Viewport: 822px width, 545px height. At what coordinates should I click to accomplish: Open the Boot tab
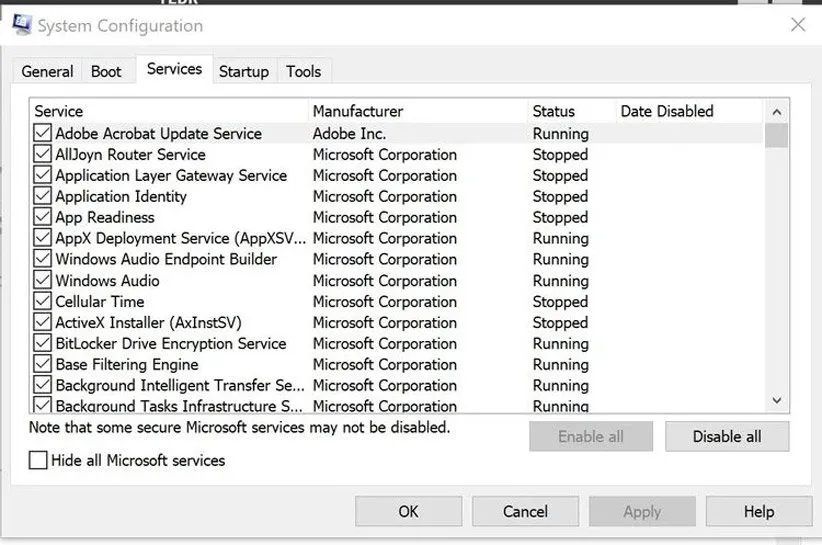(106, 71)
